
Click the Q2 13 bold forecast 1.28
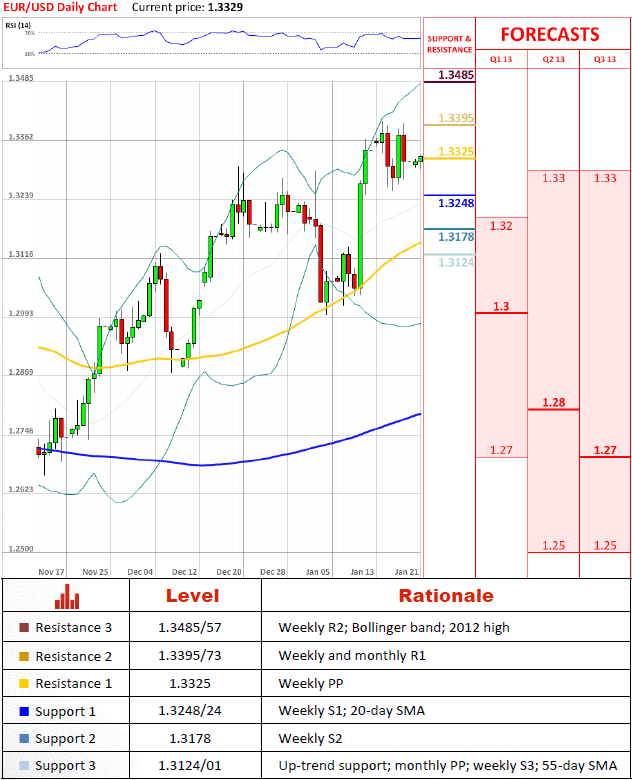pos(553,402)
